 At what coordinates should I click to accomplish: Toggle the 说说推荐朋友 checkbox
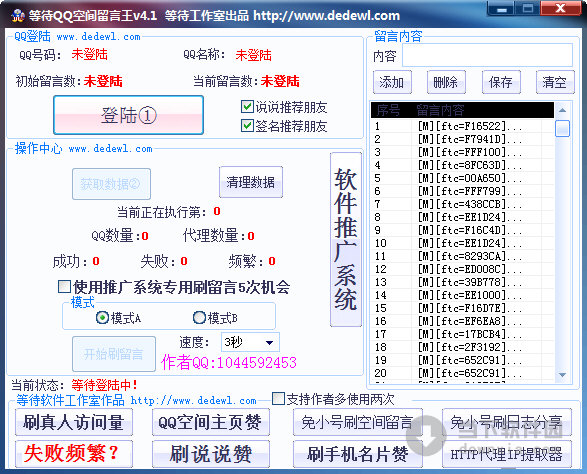pyautogui.click(x=247, y=107)
